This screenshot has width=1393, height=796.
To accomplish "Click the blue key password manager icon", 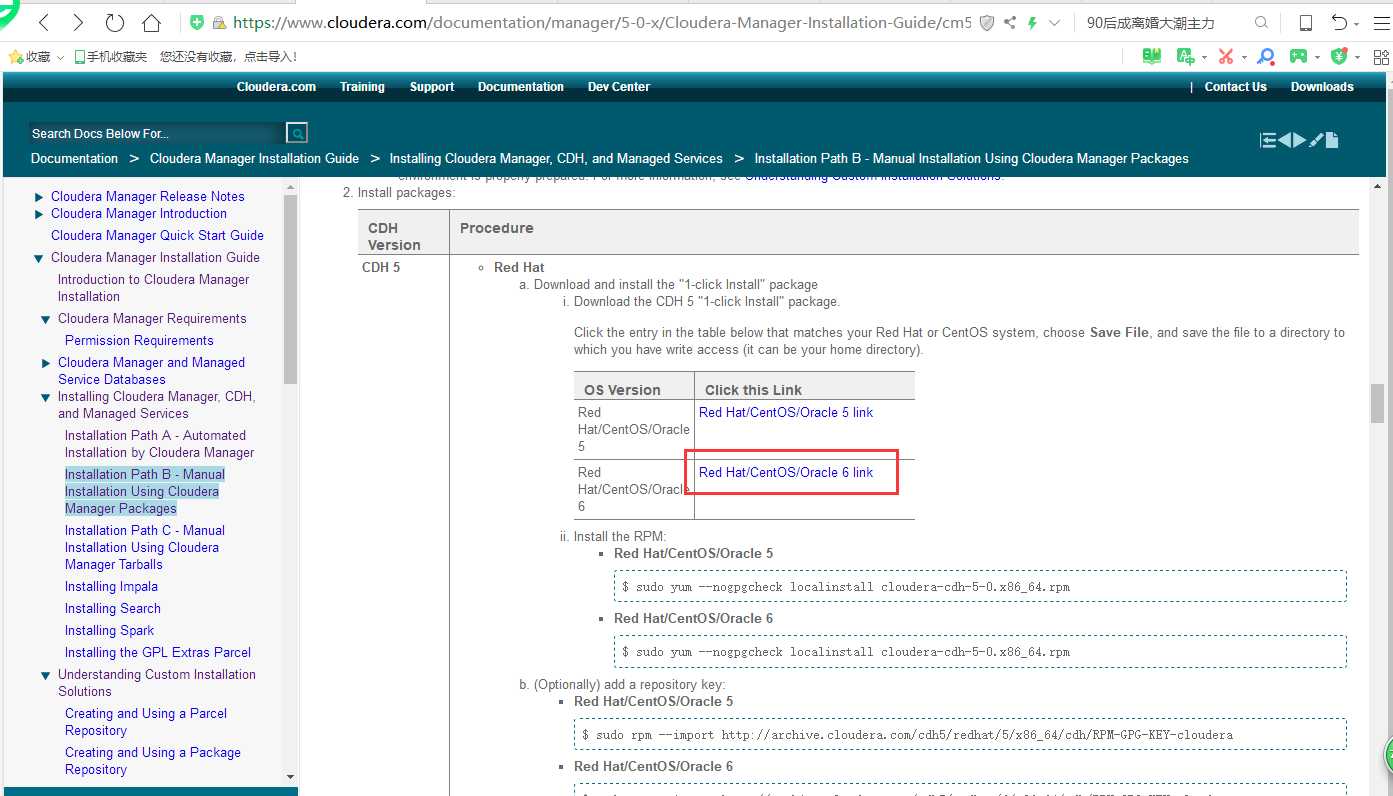I will pos(1266,57).
